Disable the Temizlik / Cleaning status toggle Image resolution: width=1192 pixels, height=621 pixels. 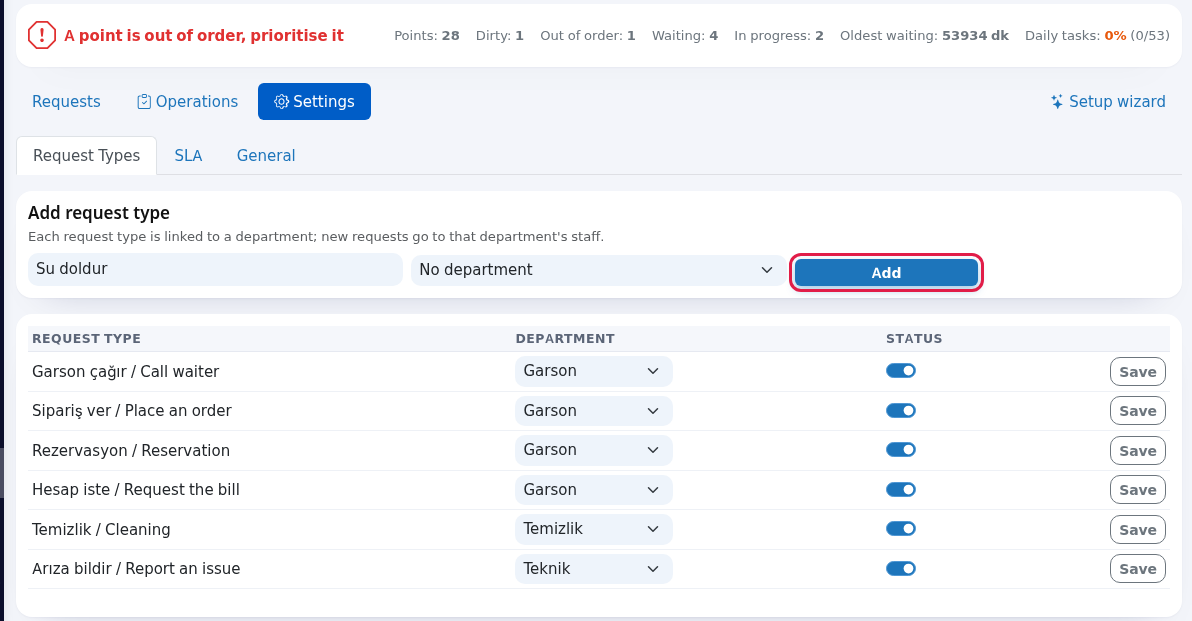901,529
